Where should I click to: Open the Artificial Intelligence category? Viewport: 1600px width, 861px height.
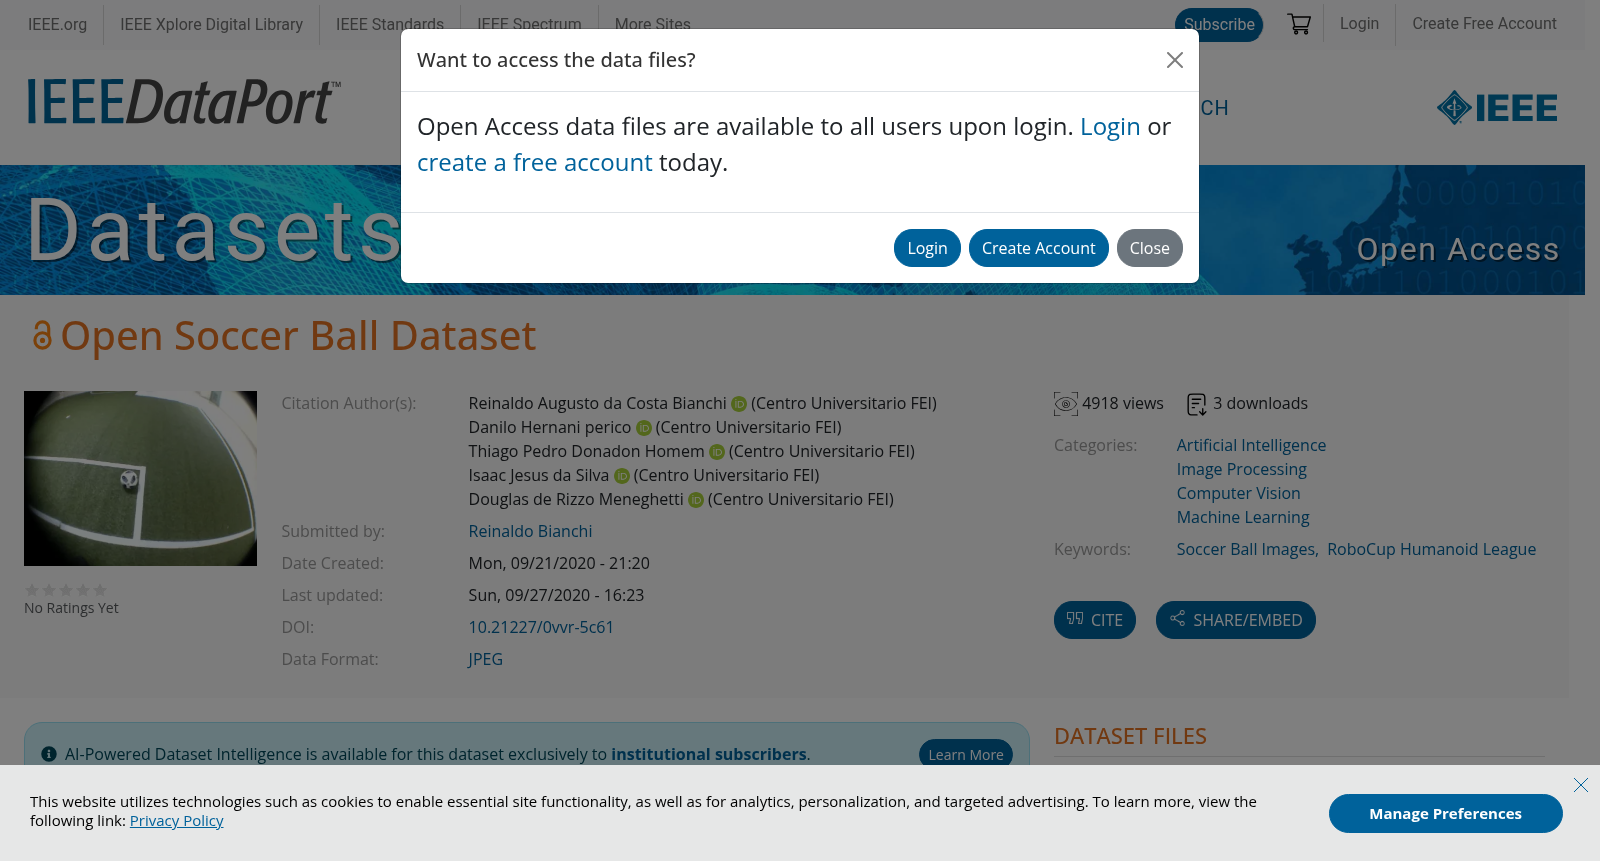(x=1251, y=446)
